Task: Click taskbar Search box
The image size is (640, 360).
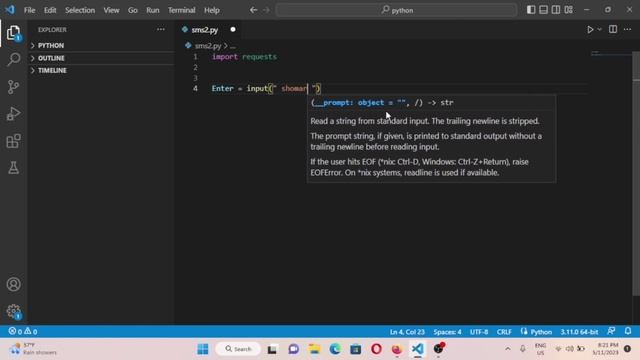Action: (x=238, y=349)
